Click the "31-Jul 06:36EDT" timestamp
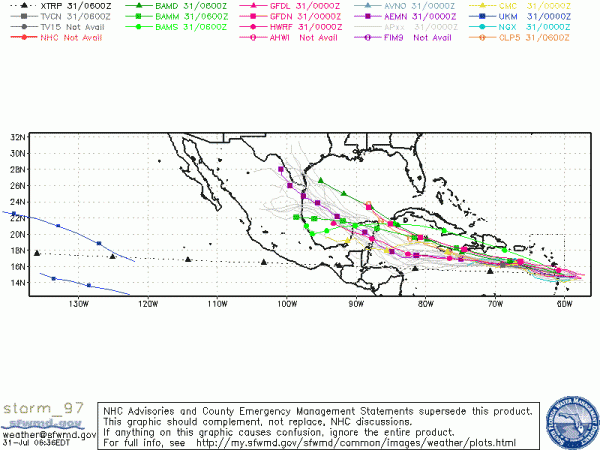 click(x=36, y=443)
